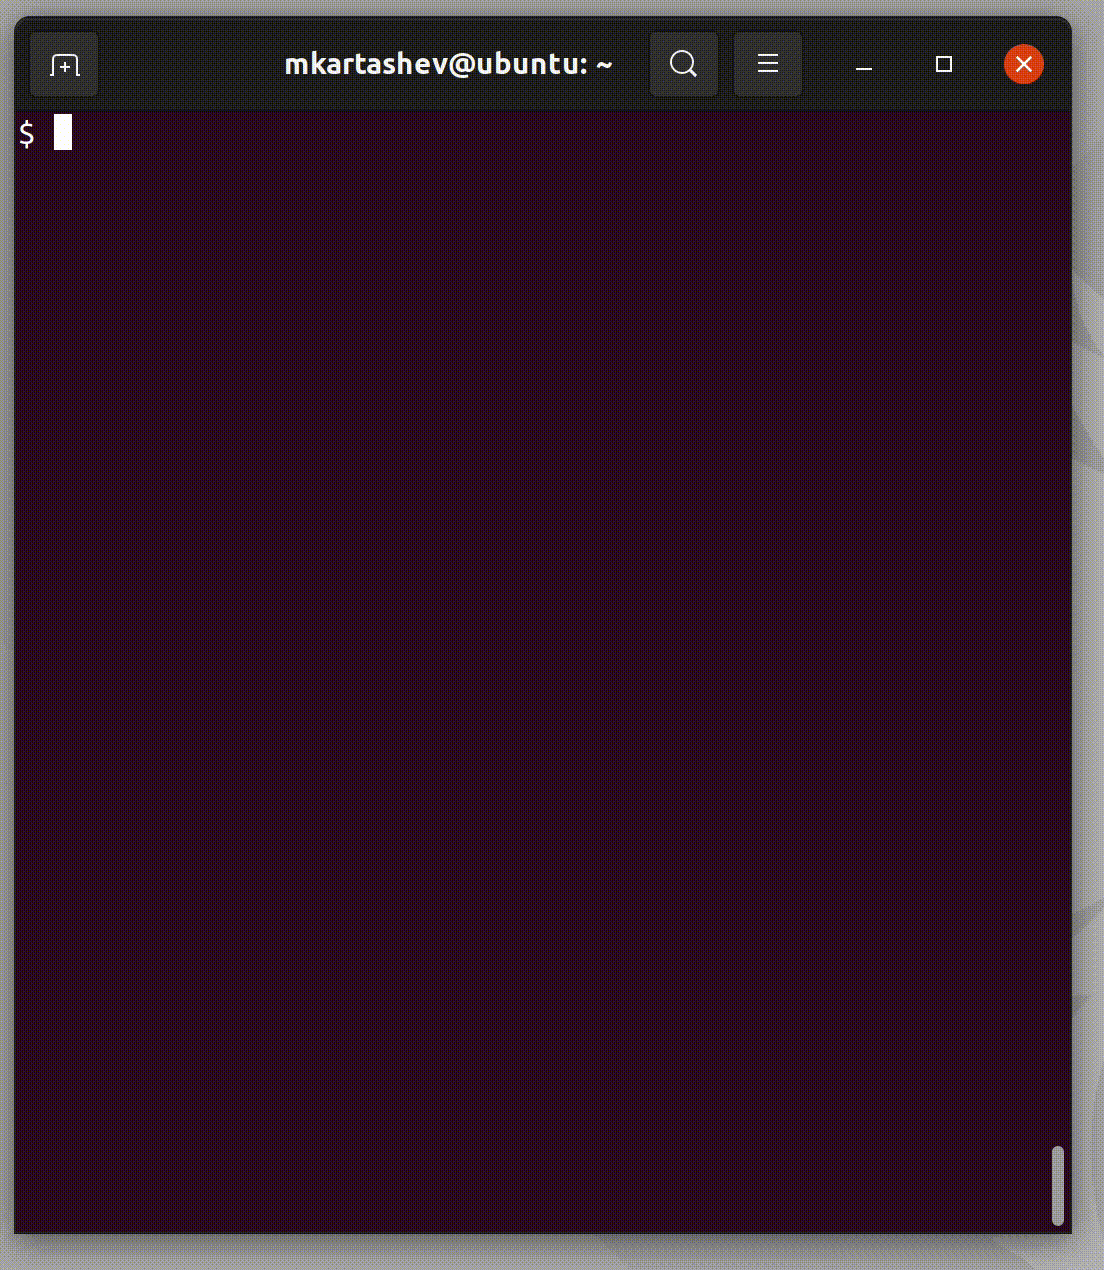Viewport: 1104px width, 1270px height.
Task: Click the window title mkartashev@ubuntu: ~
Action: point(449,65)
